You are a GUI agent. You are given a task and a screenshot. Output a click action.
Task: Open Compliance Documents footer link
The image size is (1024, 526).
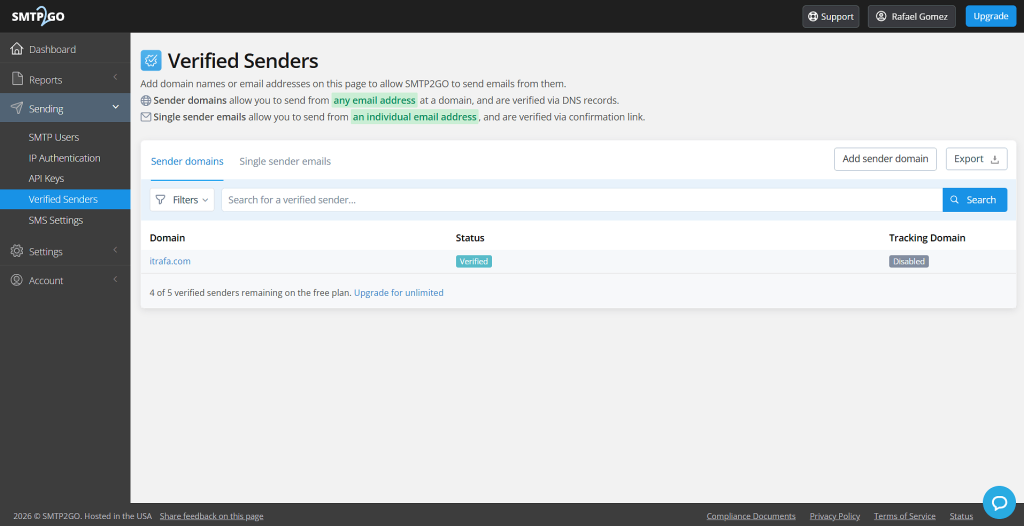(751, 516)
